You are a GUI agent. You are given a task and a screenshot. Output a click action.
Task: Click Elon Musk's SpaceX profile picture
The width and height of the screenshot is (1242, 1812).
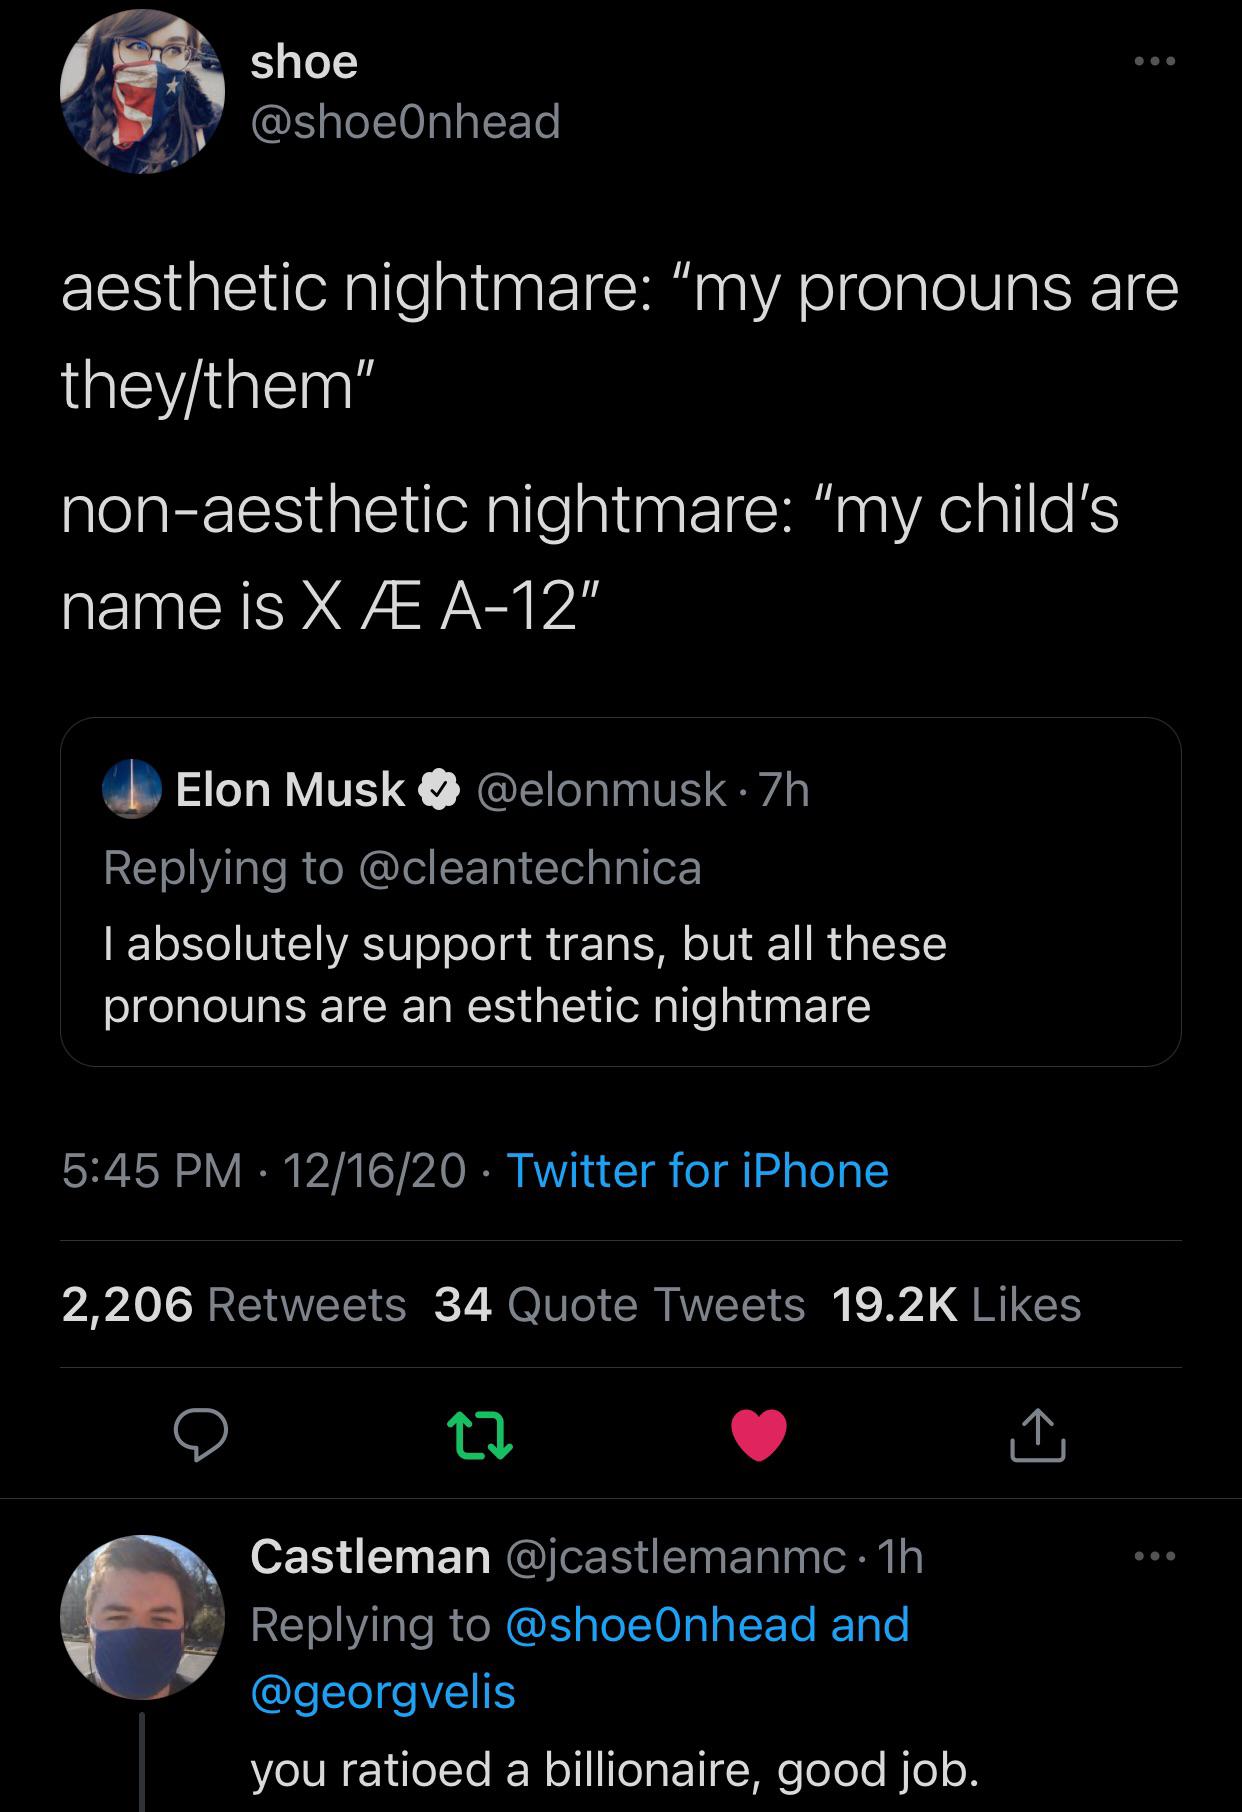[132, 790]
